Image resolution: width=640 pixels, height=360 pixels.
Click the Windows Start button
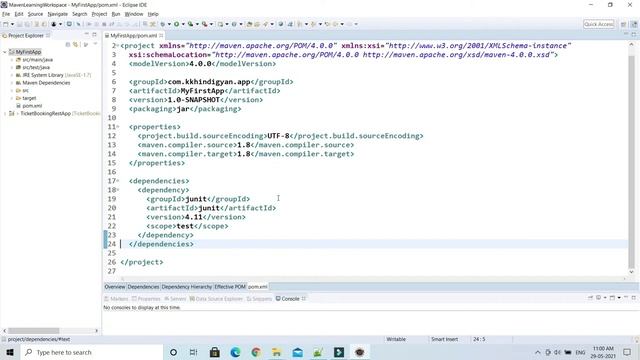pyautogui.click(x=10, y=352)
